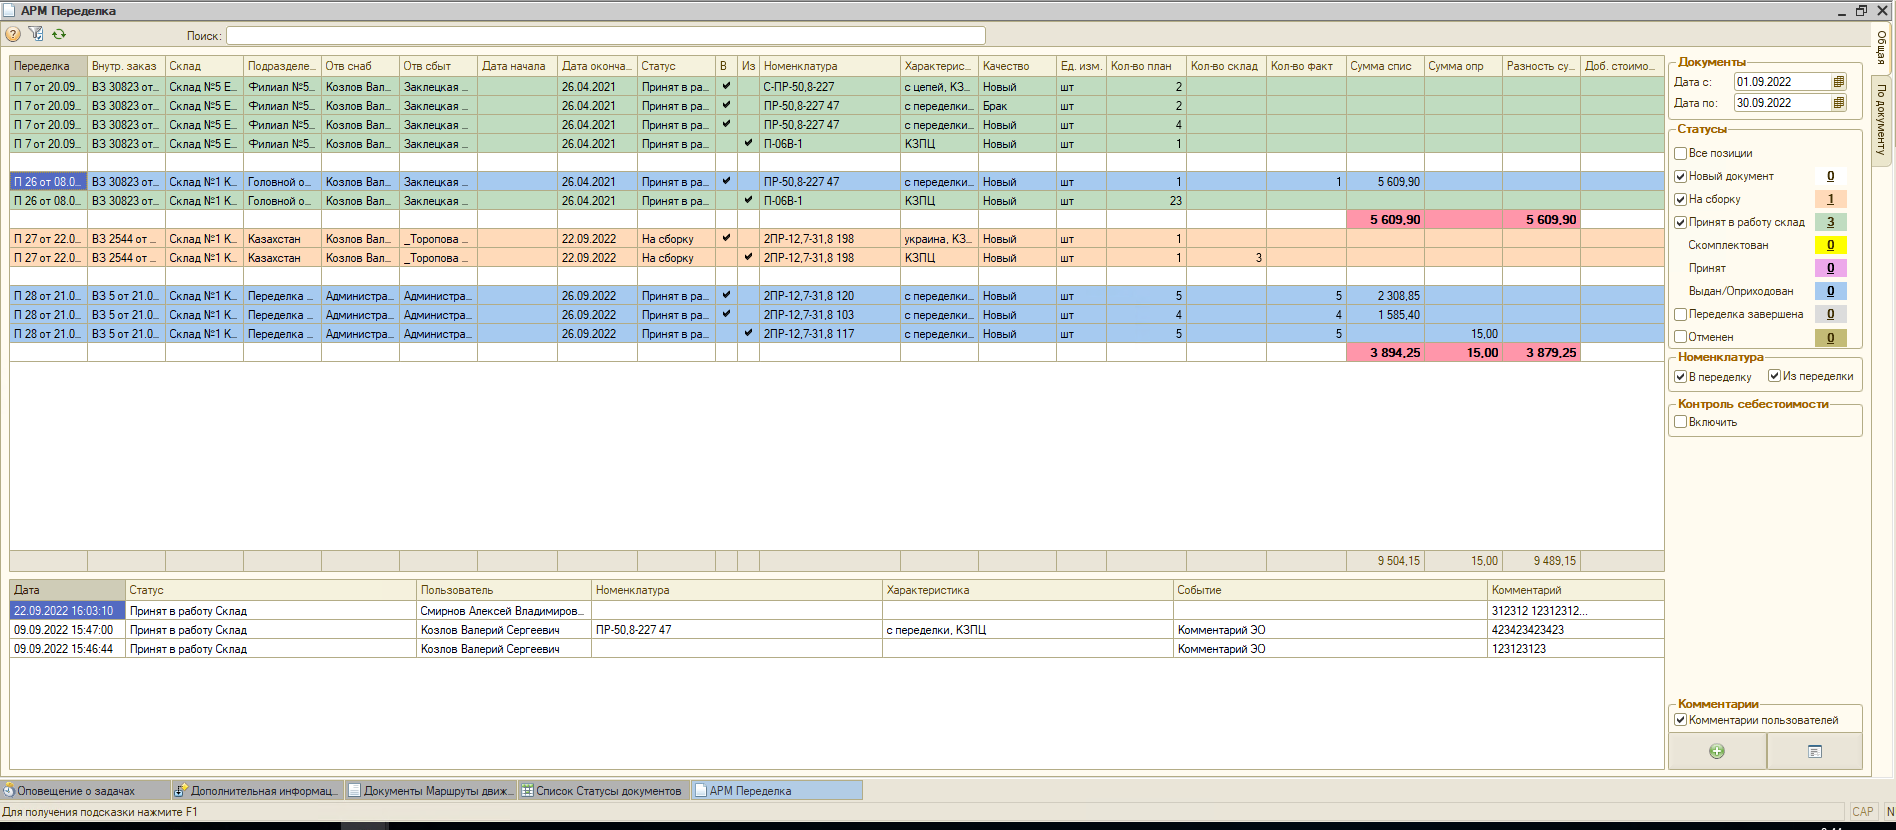Switch to the 'По документу' vertical tab
The width and height of the screenshot is (1896, 830).
tap(1881, 119)
